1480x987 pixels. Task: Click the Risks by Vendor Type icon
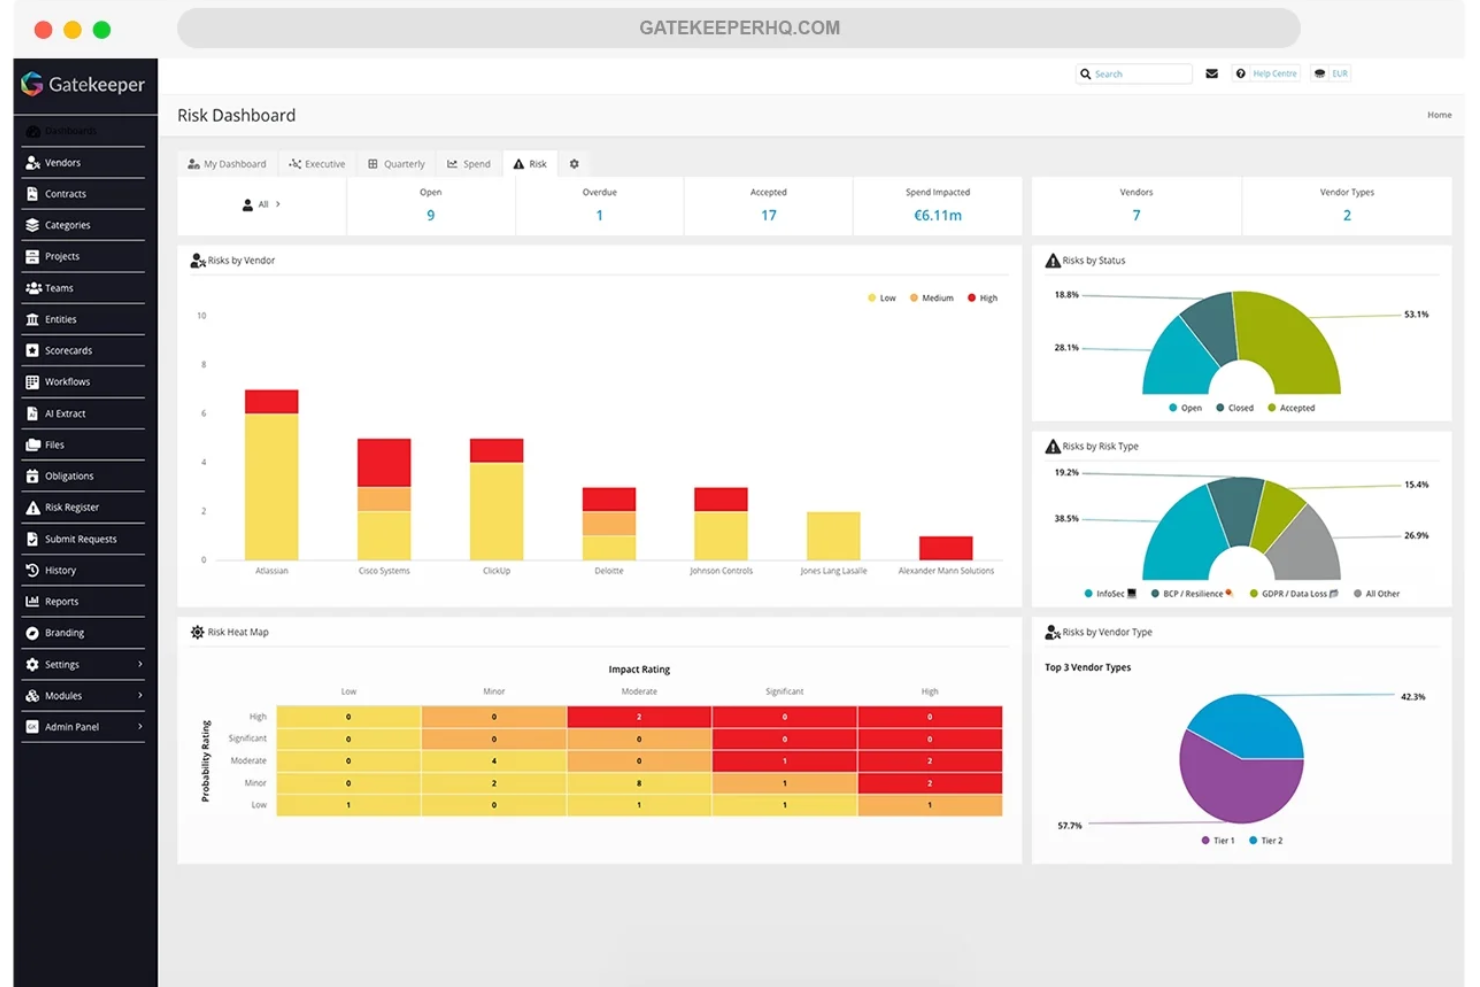coord(1052,632)
